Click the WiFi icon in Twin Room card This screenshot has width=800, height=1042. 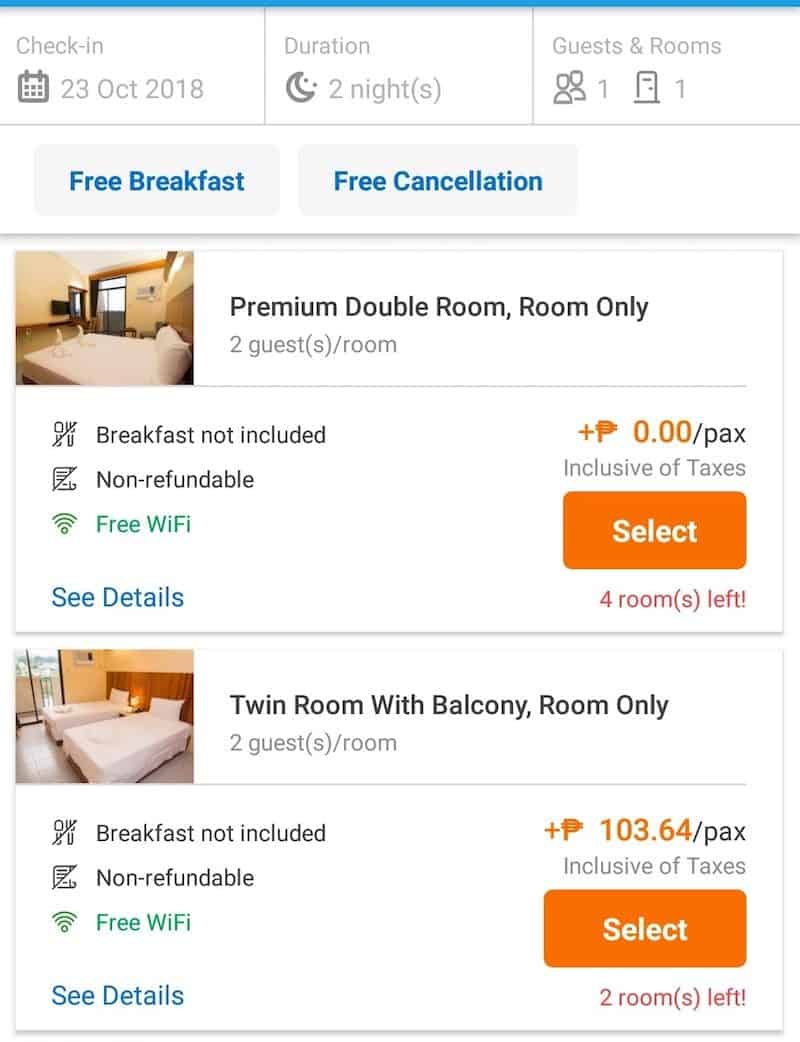coord(64,921)
